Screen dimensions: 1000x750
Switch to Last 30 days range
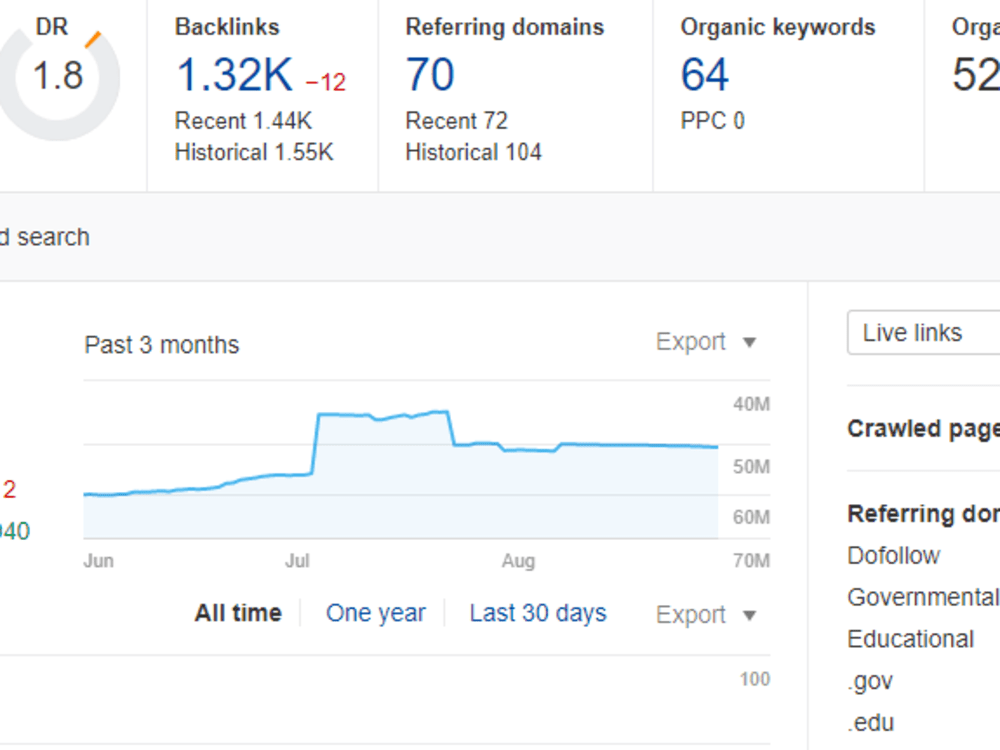pyautogui.click(x=538, y=613)
